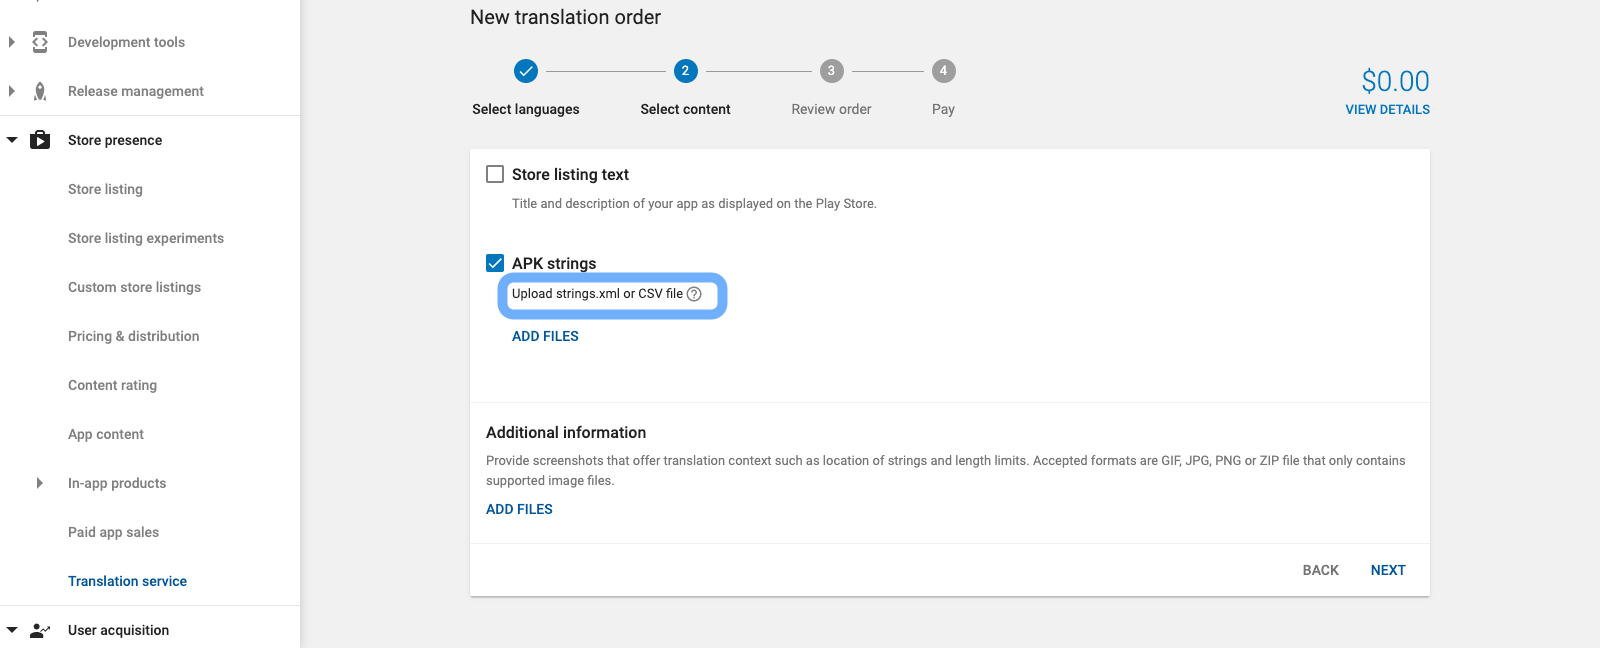Screen dimensions: 1600x648
Task: Open the Store listing experiments page
Action: (x=146, y=238)
